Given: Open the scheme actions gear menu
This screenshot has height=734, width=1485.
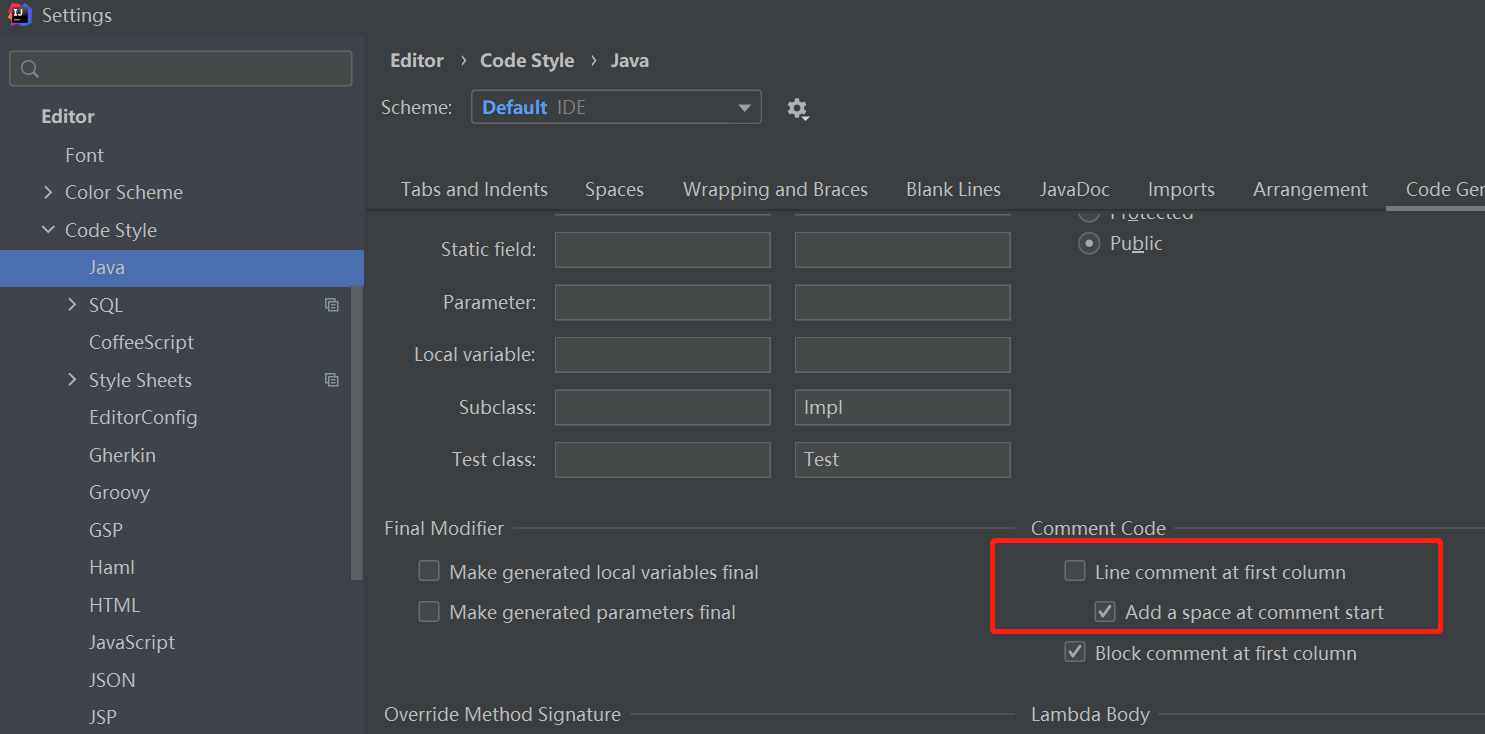Looking at the screenshot, I should [x=797, y=108].
